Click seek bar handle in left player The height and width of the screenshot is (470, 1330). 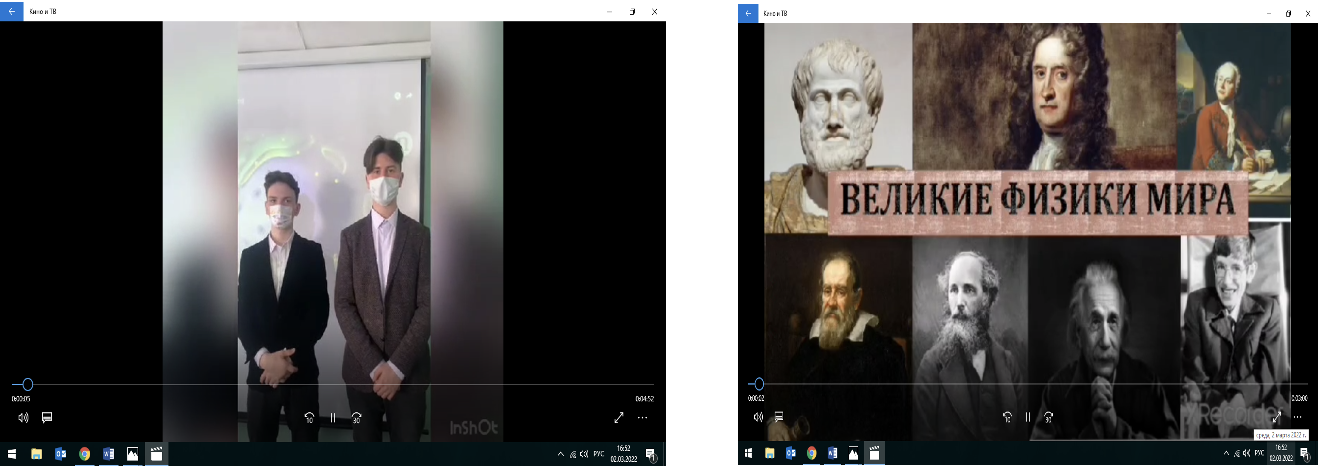(x=28, y=384)
